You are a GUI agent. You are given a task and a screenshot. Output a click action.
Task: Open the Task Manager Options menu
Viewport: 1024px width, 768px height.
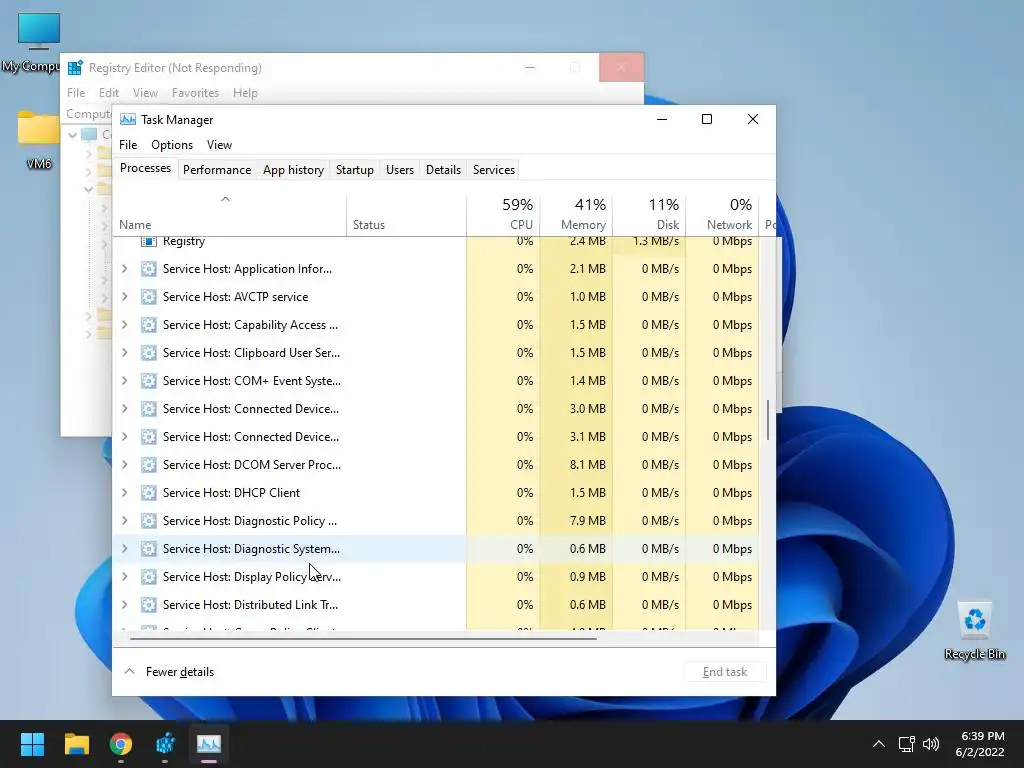(x=172, y=144)
